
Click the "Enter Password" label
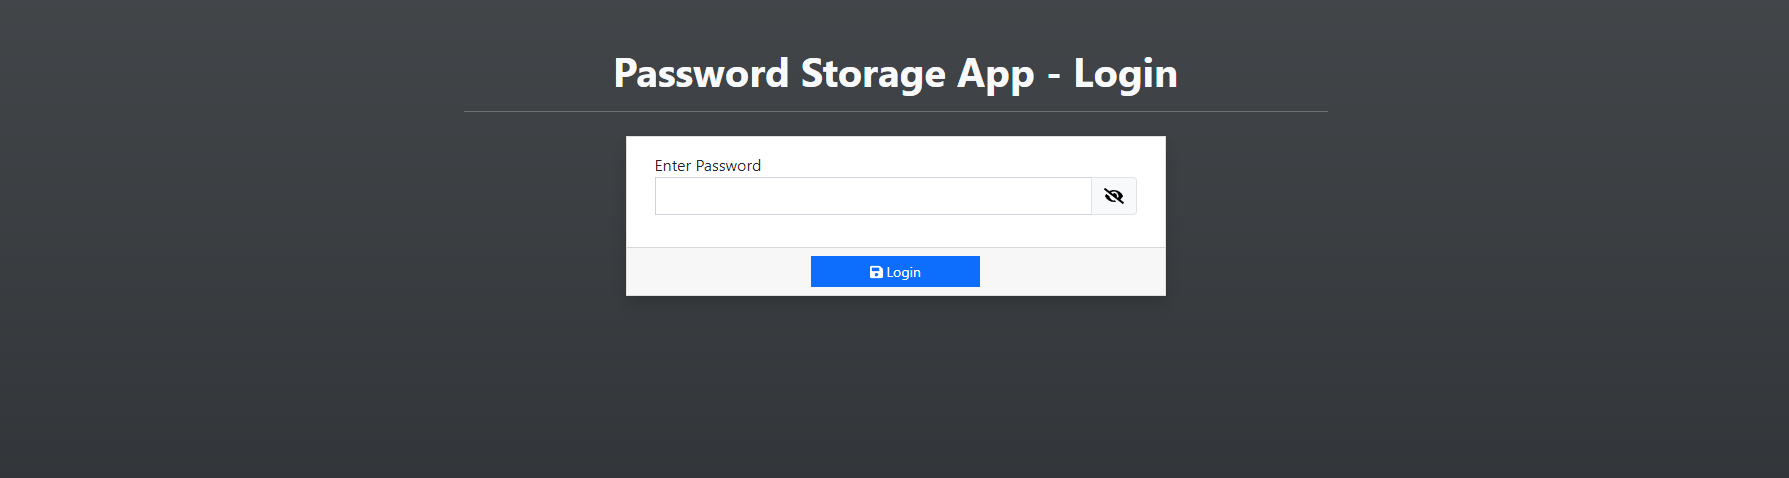(x=708, y=166)
